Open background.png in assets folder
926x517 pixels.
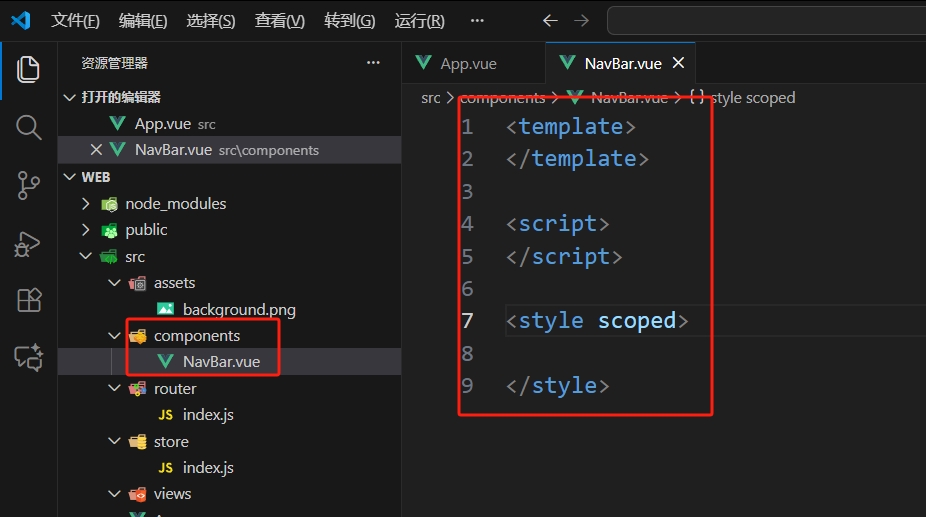pyautogui.click(x=239, y=310)
